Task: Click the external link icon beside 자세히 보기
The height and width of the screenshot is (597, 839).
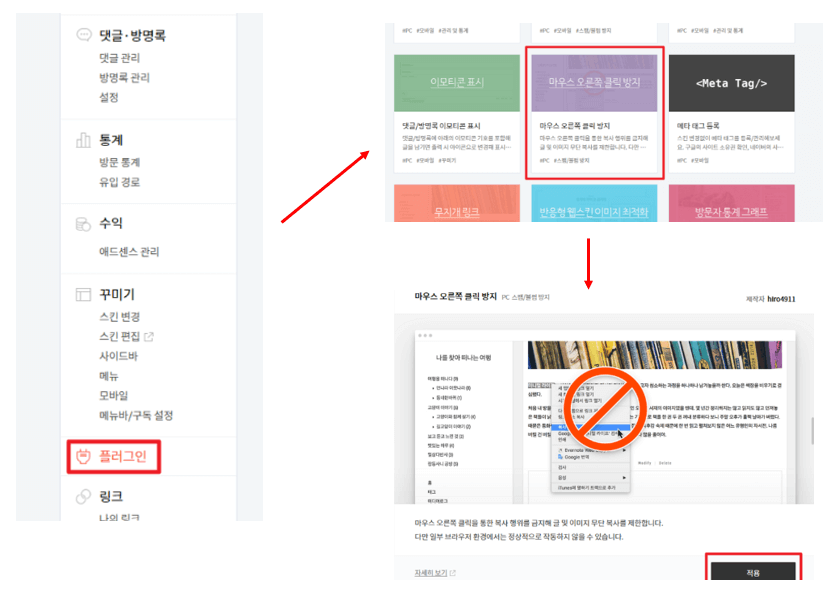Action: (452, 570)
